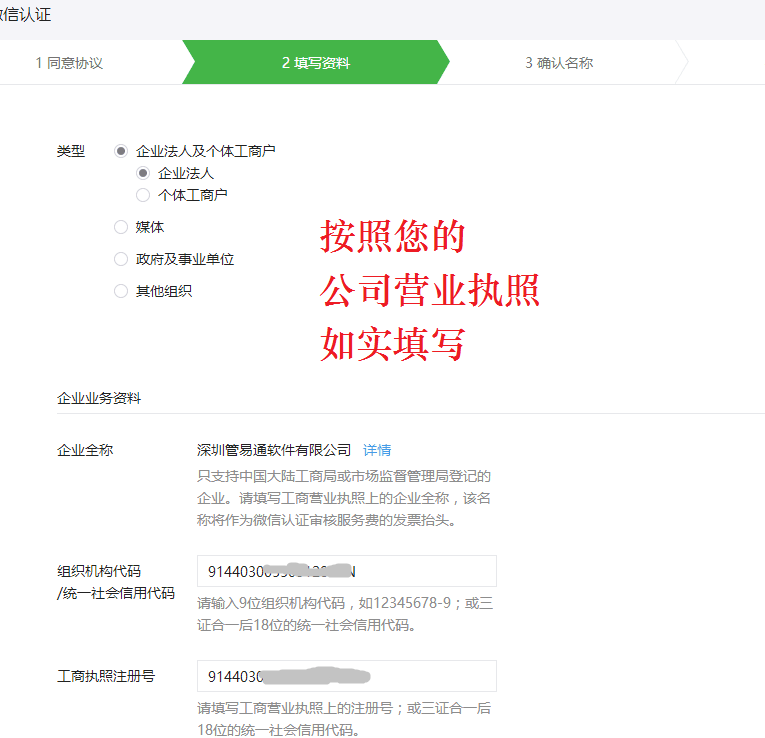Open the 详情 link beside company name

point(377,450)
